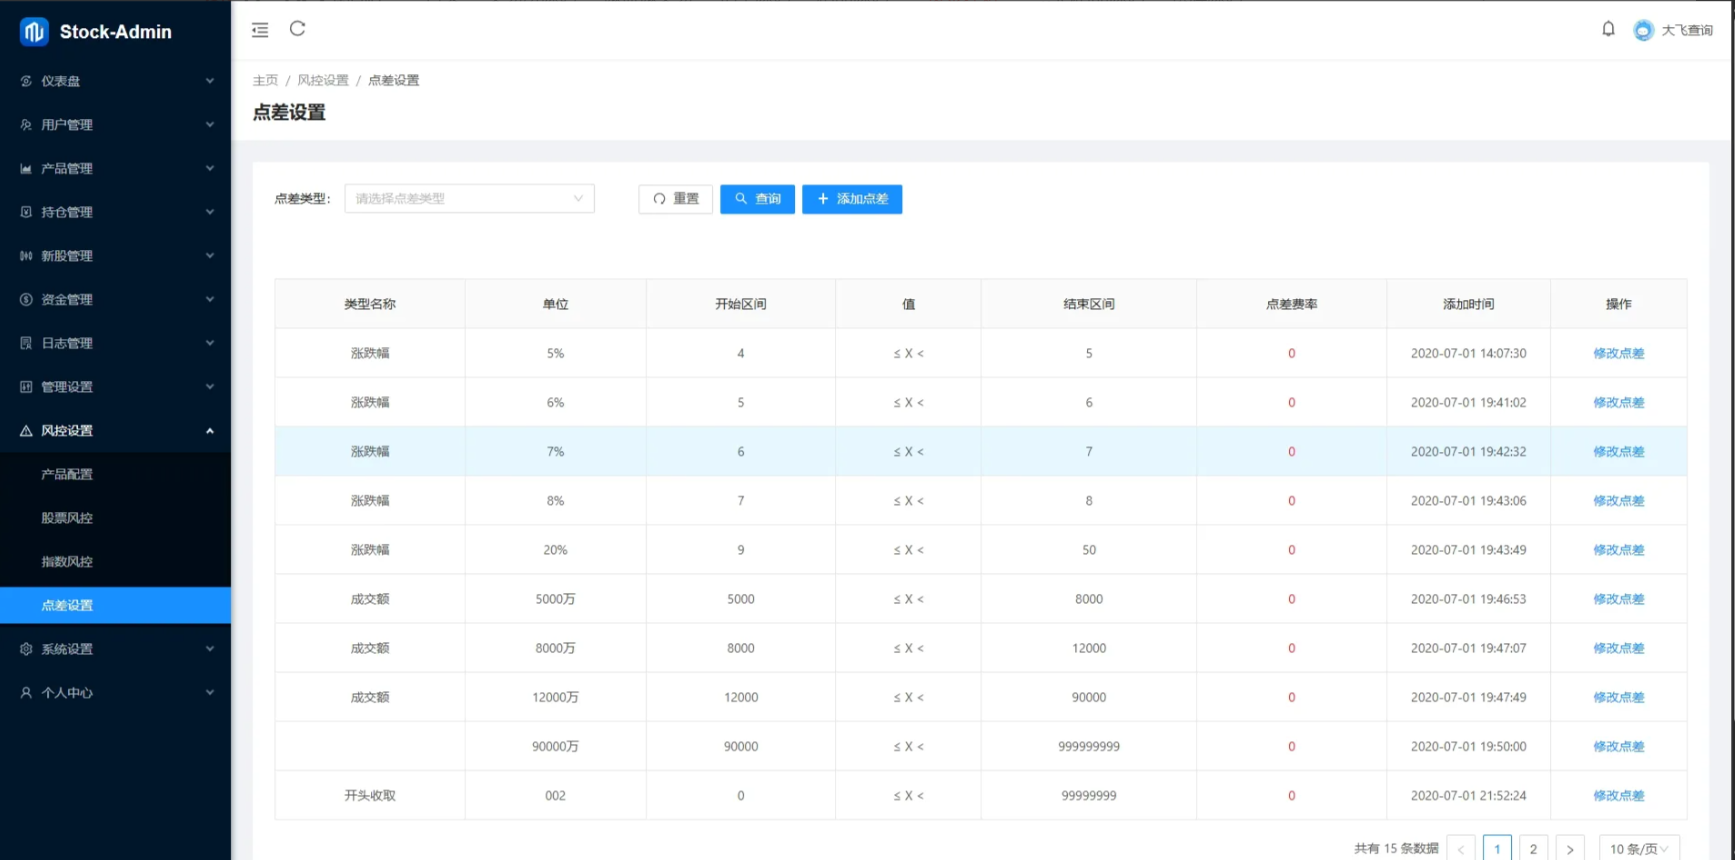Go to page 2 in pagination
The image size is (1735, 860).
(x=1533, y=848)
